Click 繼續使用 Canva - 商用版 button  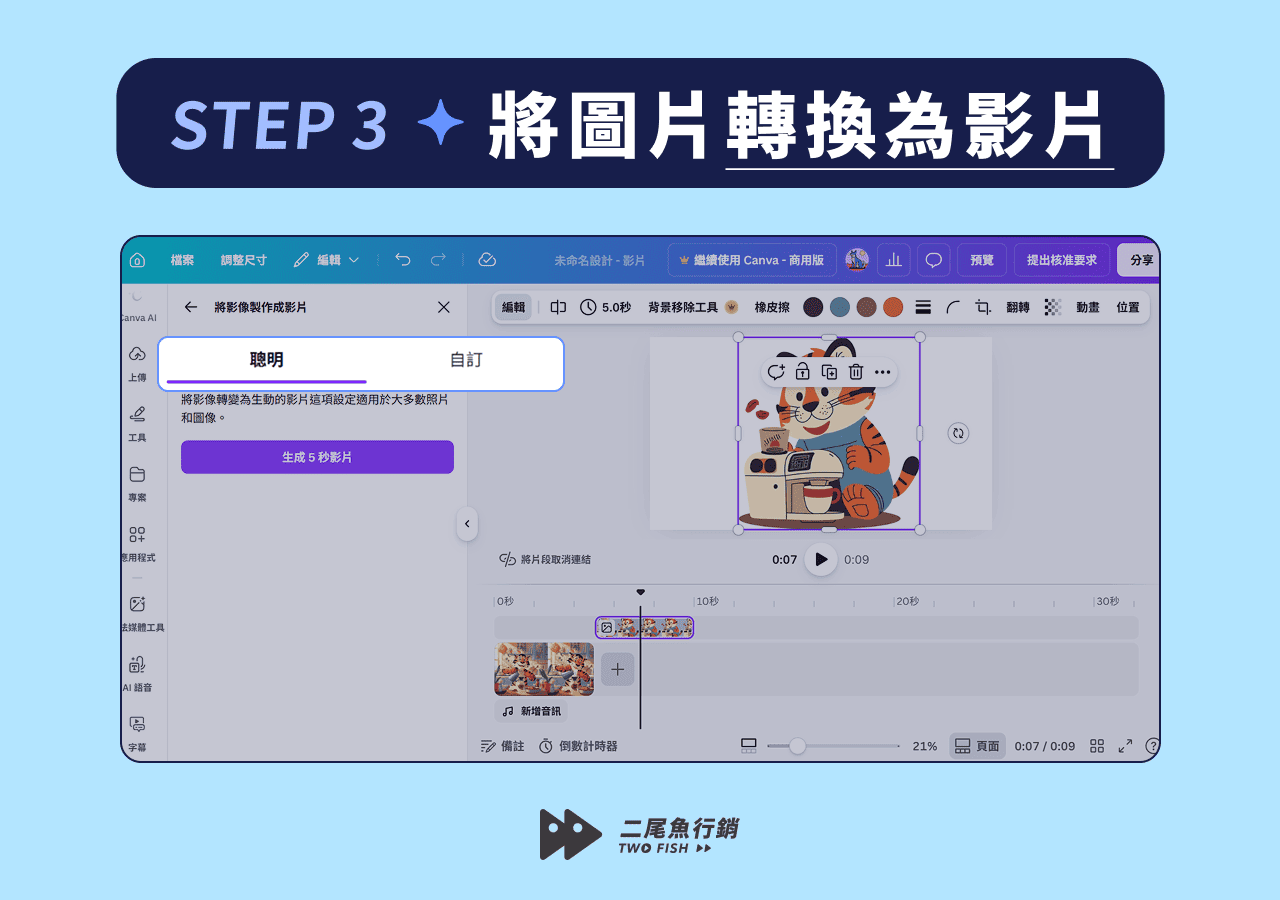click(751, 260)
